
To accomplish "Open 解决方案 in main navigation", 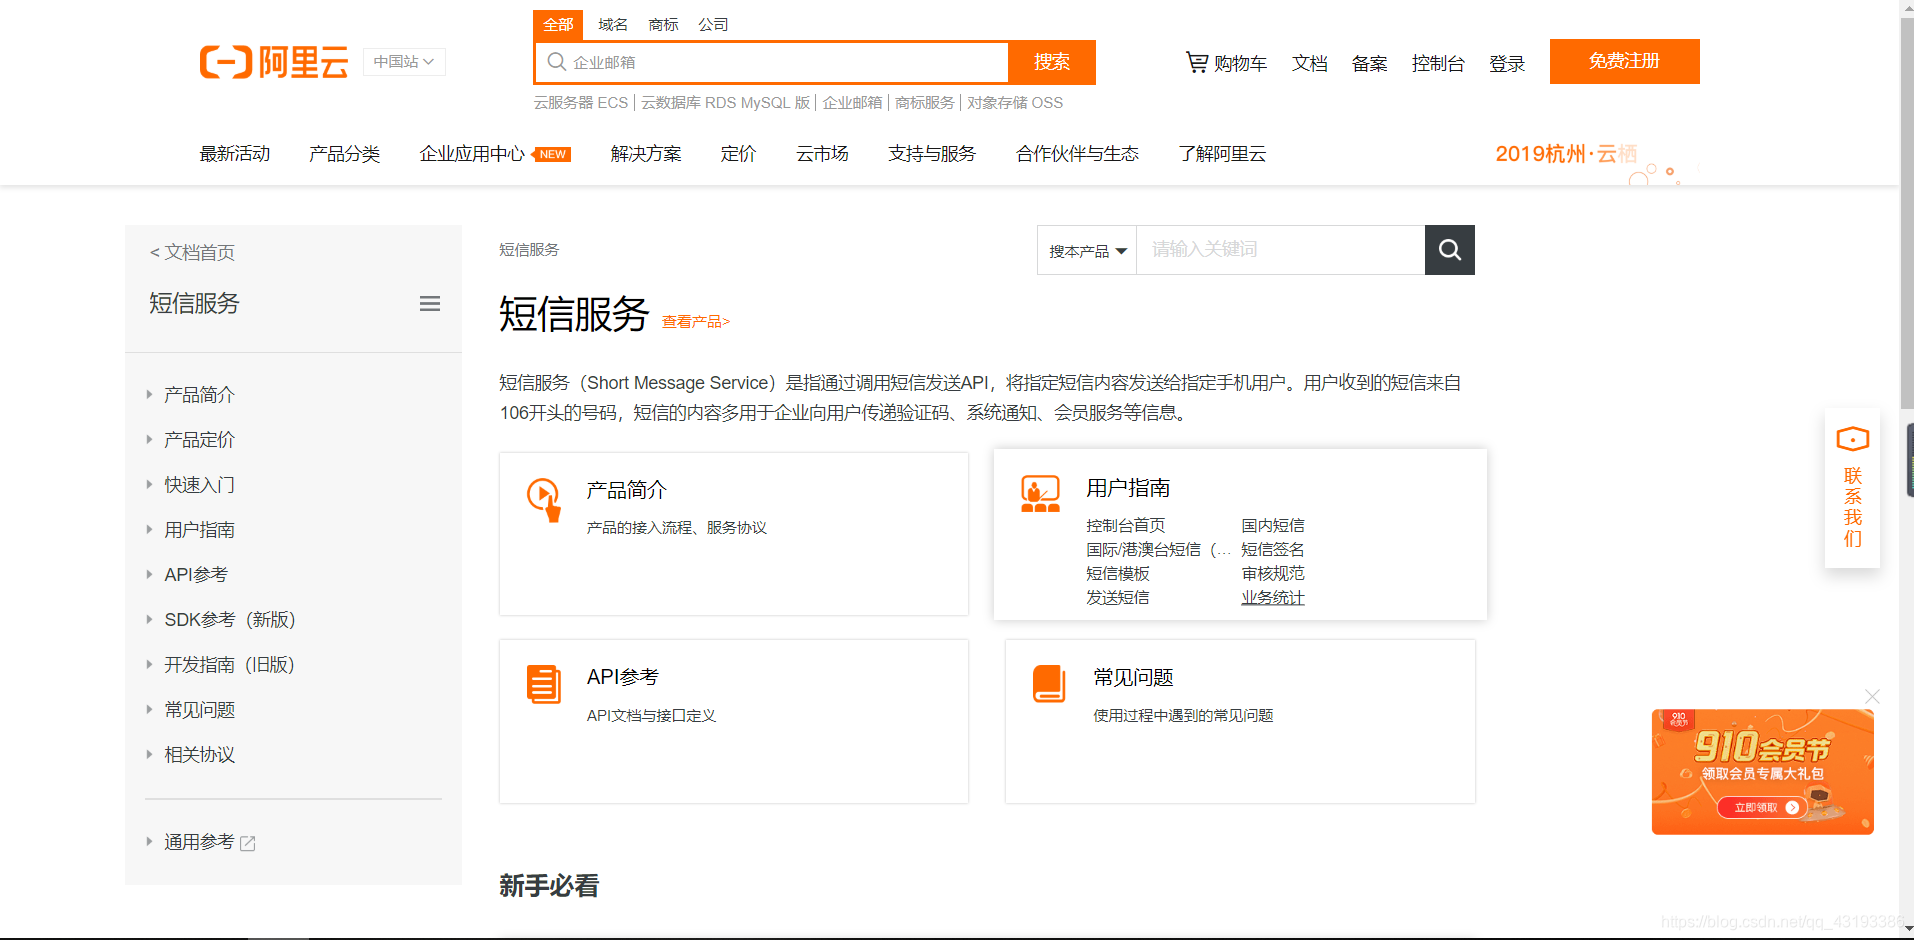I will (646, 154).
